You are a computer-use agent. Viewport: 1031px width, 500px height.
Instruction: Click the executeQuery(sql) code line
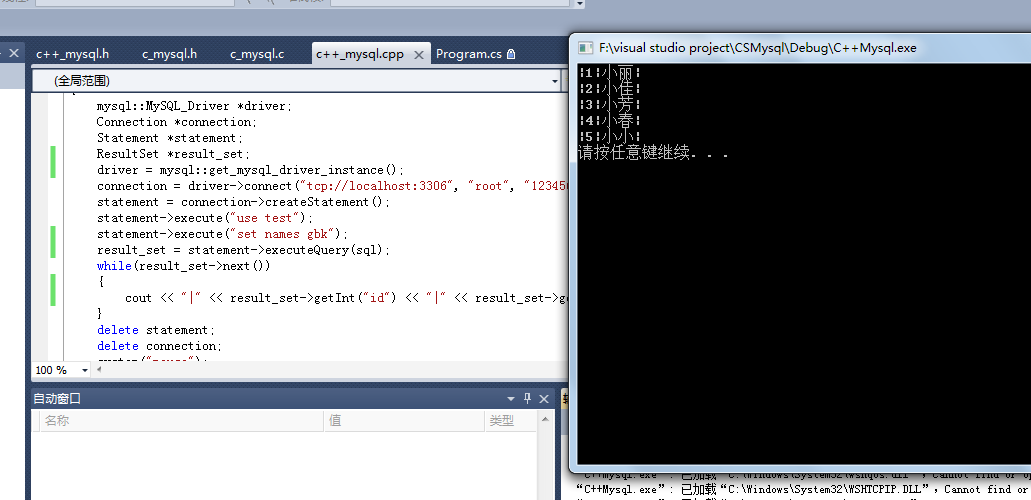point(243,250)
